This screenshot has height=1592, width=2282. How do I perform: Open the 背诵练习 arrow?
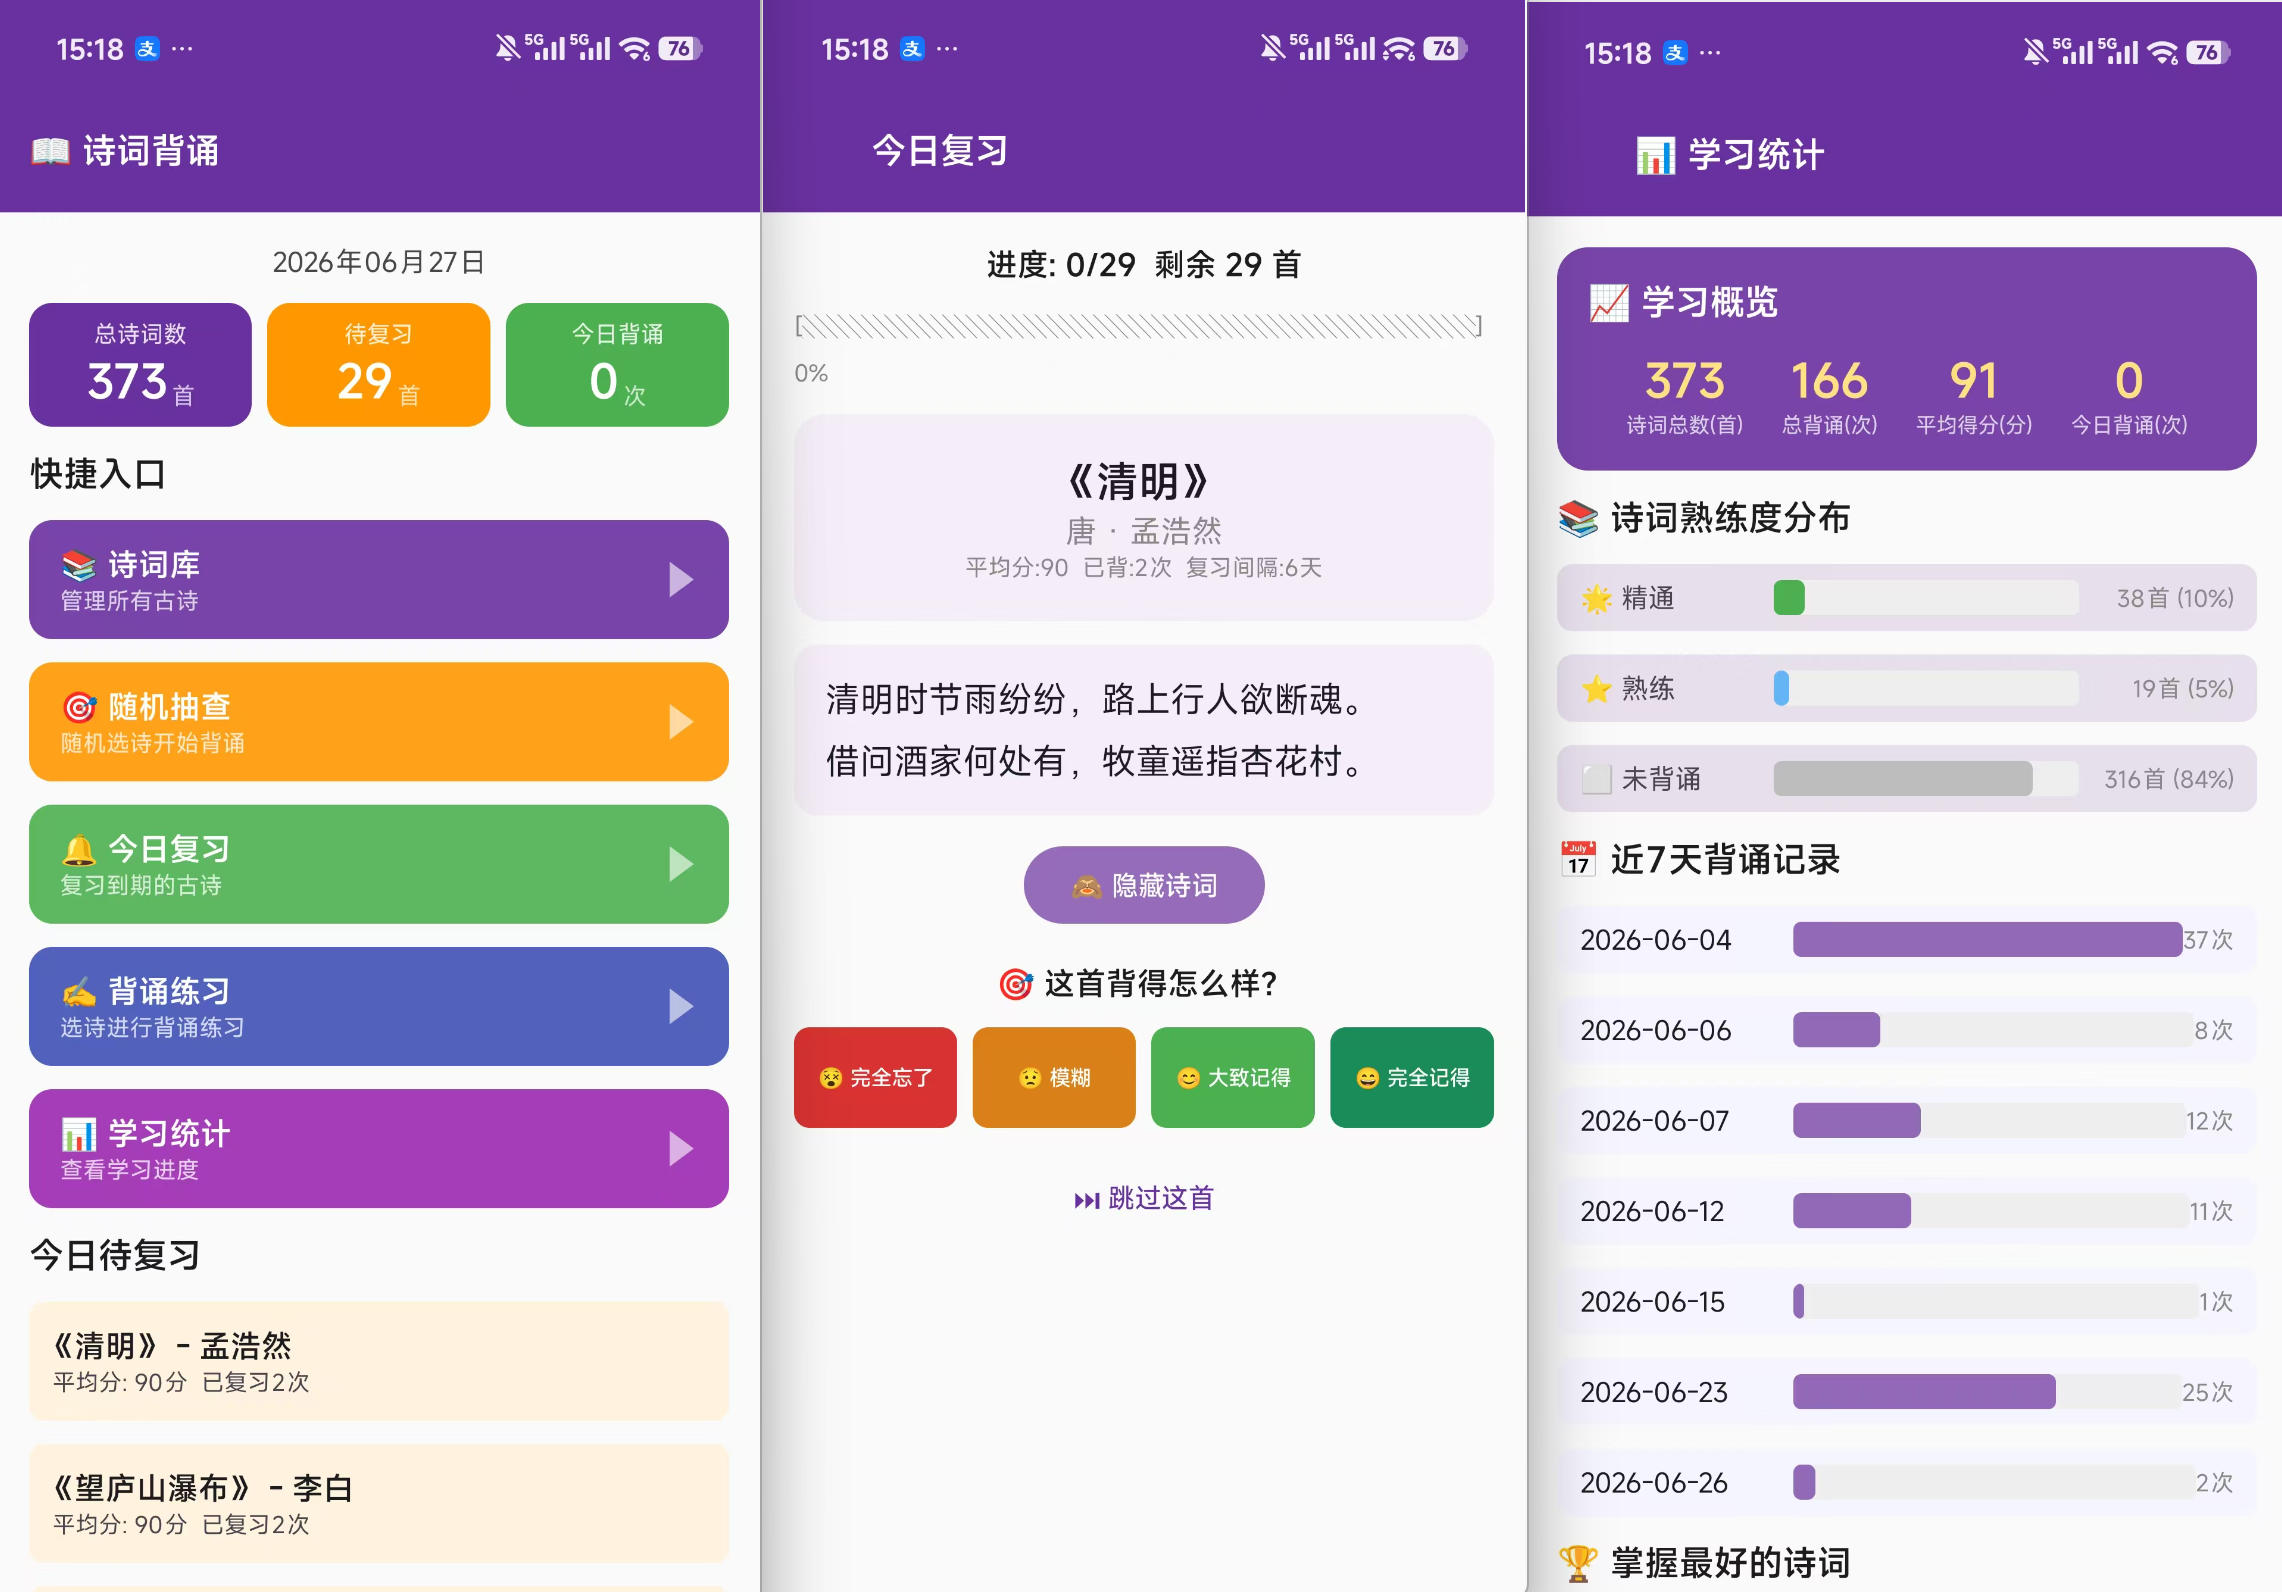click(681, 1006)
